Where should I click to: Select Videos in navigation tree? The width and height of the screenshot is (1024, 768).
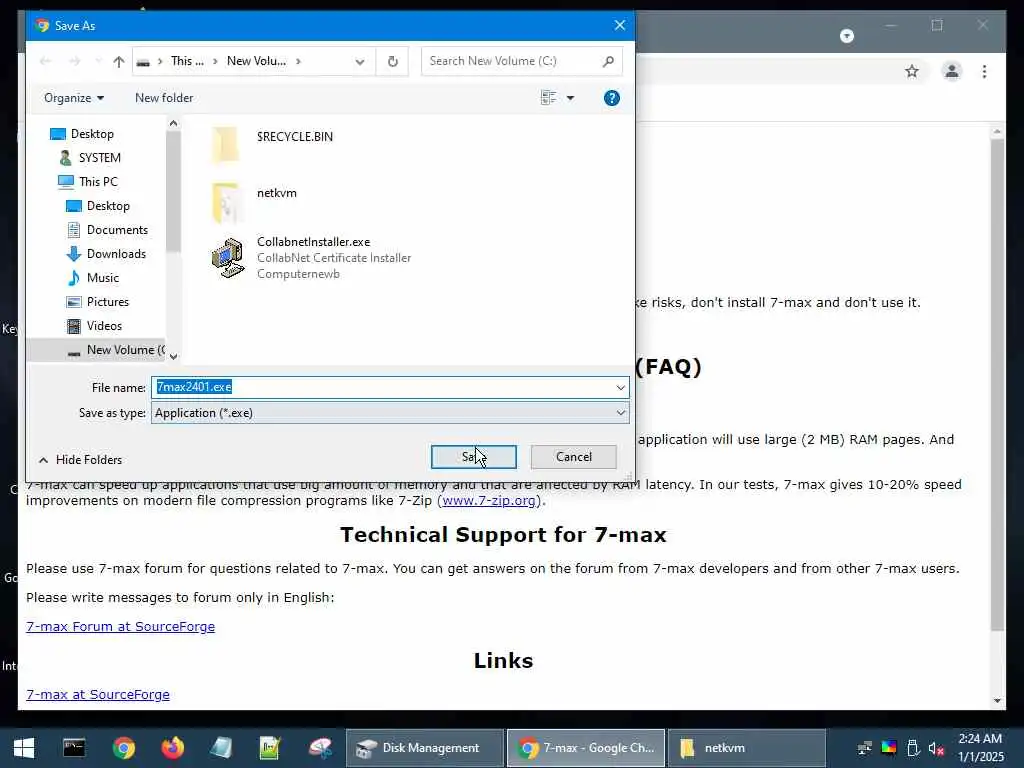point(104,326)
